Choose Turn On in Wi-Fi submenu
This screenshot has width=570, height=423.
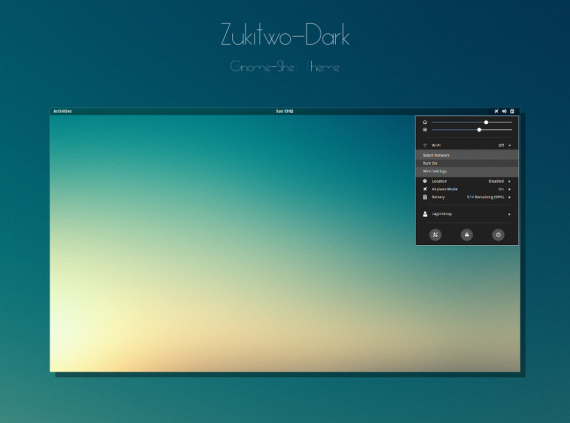[x=467, y=163]
